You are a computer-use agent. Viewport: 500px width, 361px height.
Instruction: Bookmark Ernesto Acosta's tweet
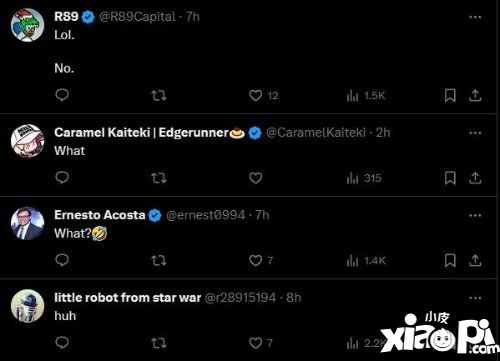(450, 260)
